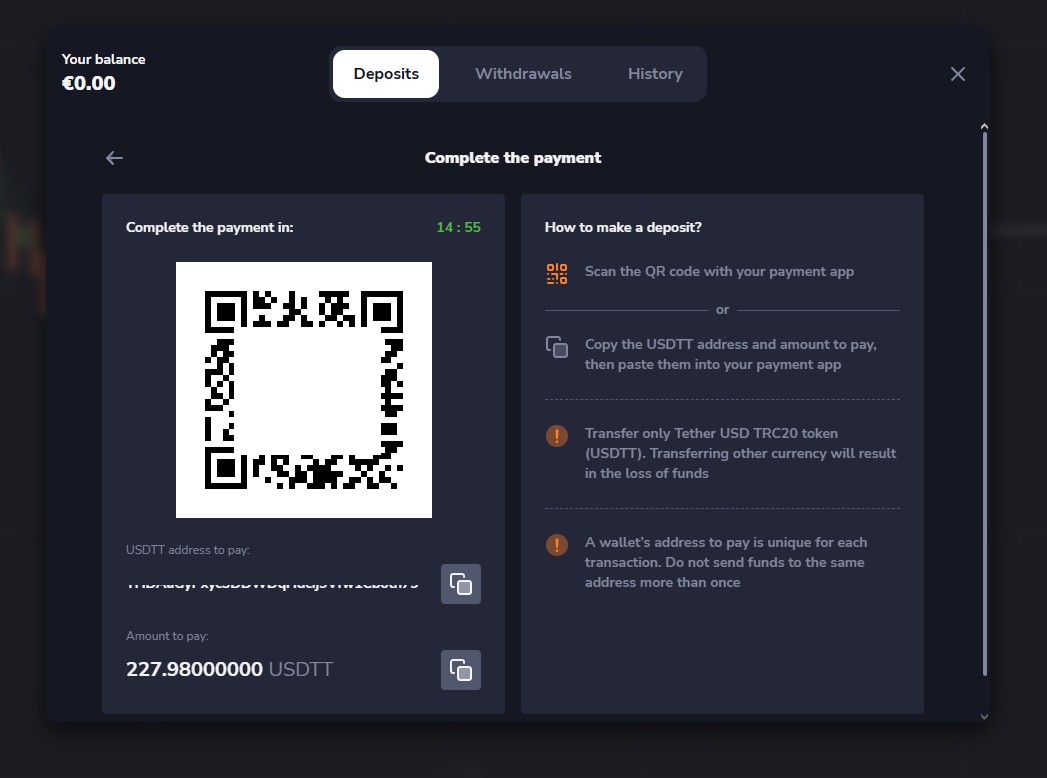Viewport: 1047px width, 778px height.
Task: Click the copy instruction icon
Action: (x=557, y=347)
